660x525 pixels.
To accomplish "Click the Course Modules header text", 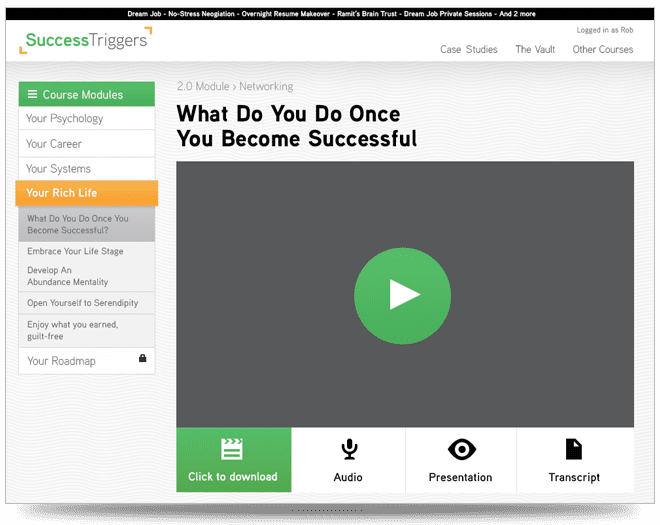I will (x=83, y=95).
